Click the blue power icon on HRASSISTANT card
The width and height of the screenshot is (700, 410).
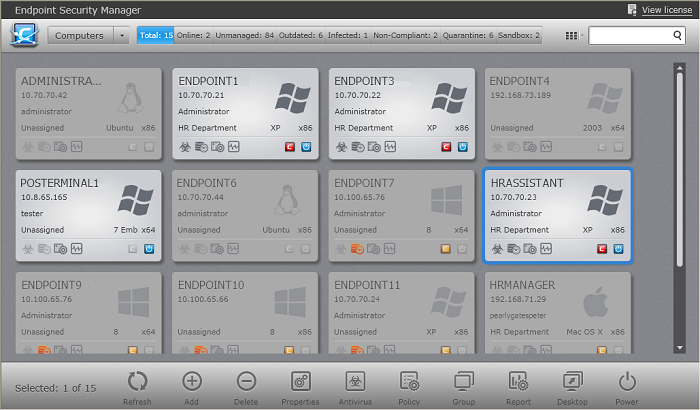click(x=618, y=249)
